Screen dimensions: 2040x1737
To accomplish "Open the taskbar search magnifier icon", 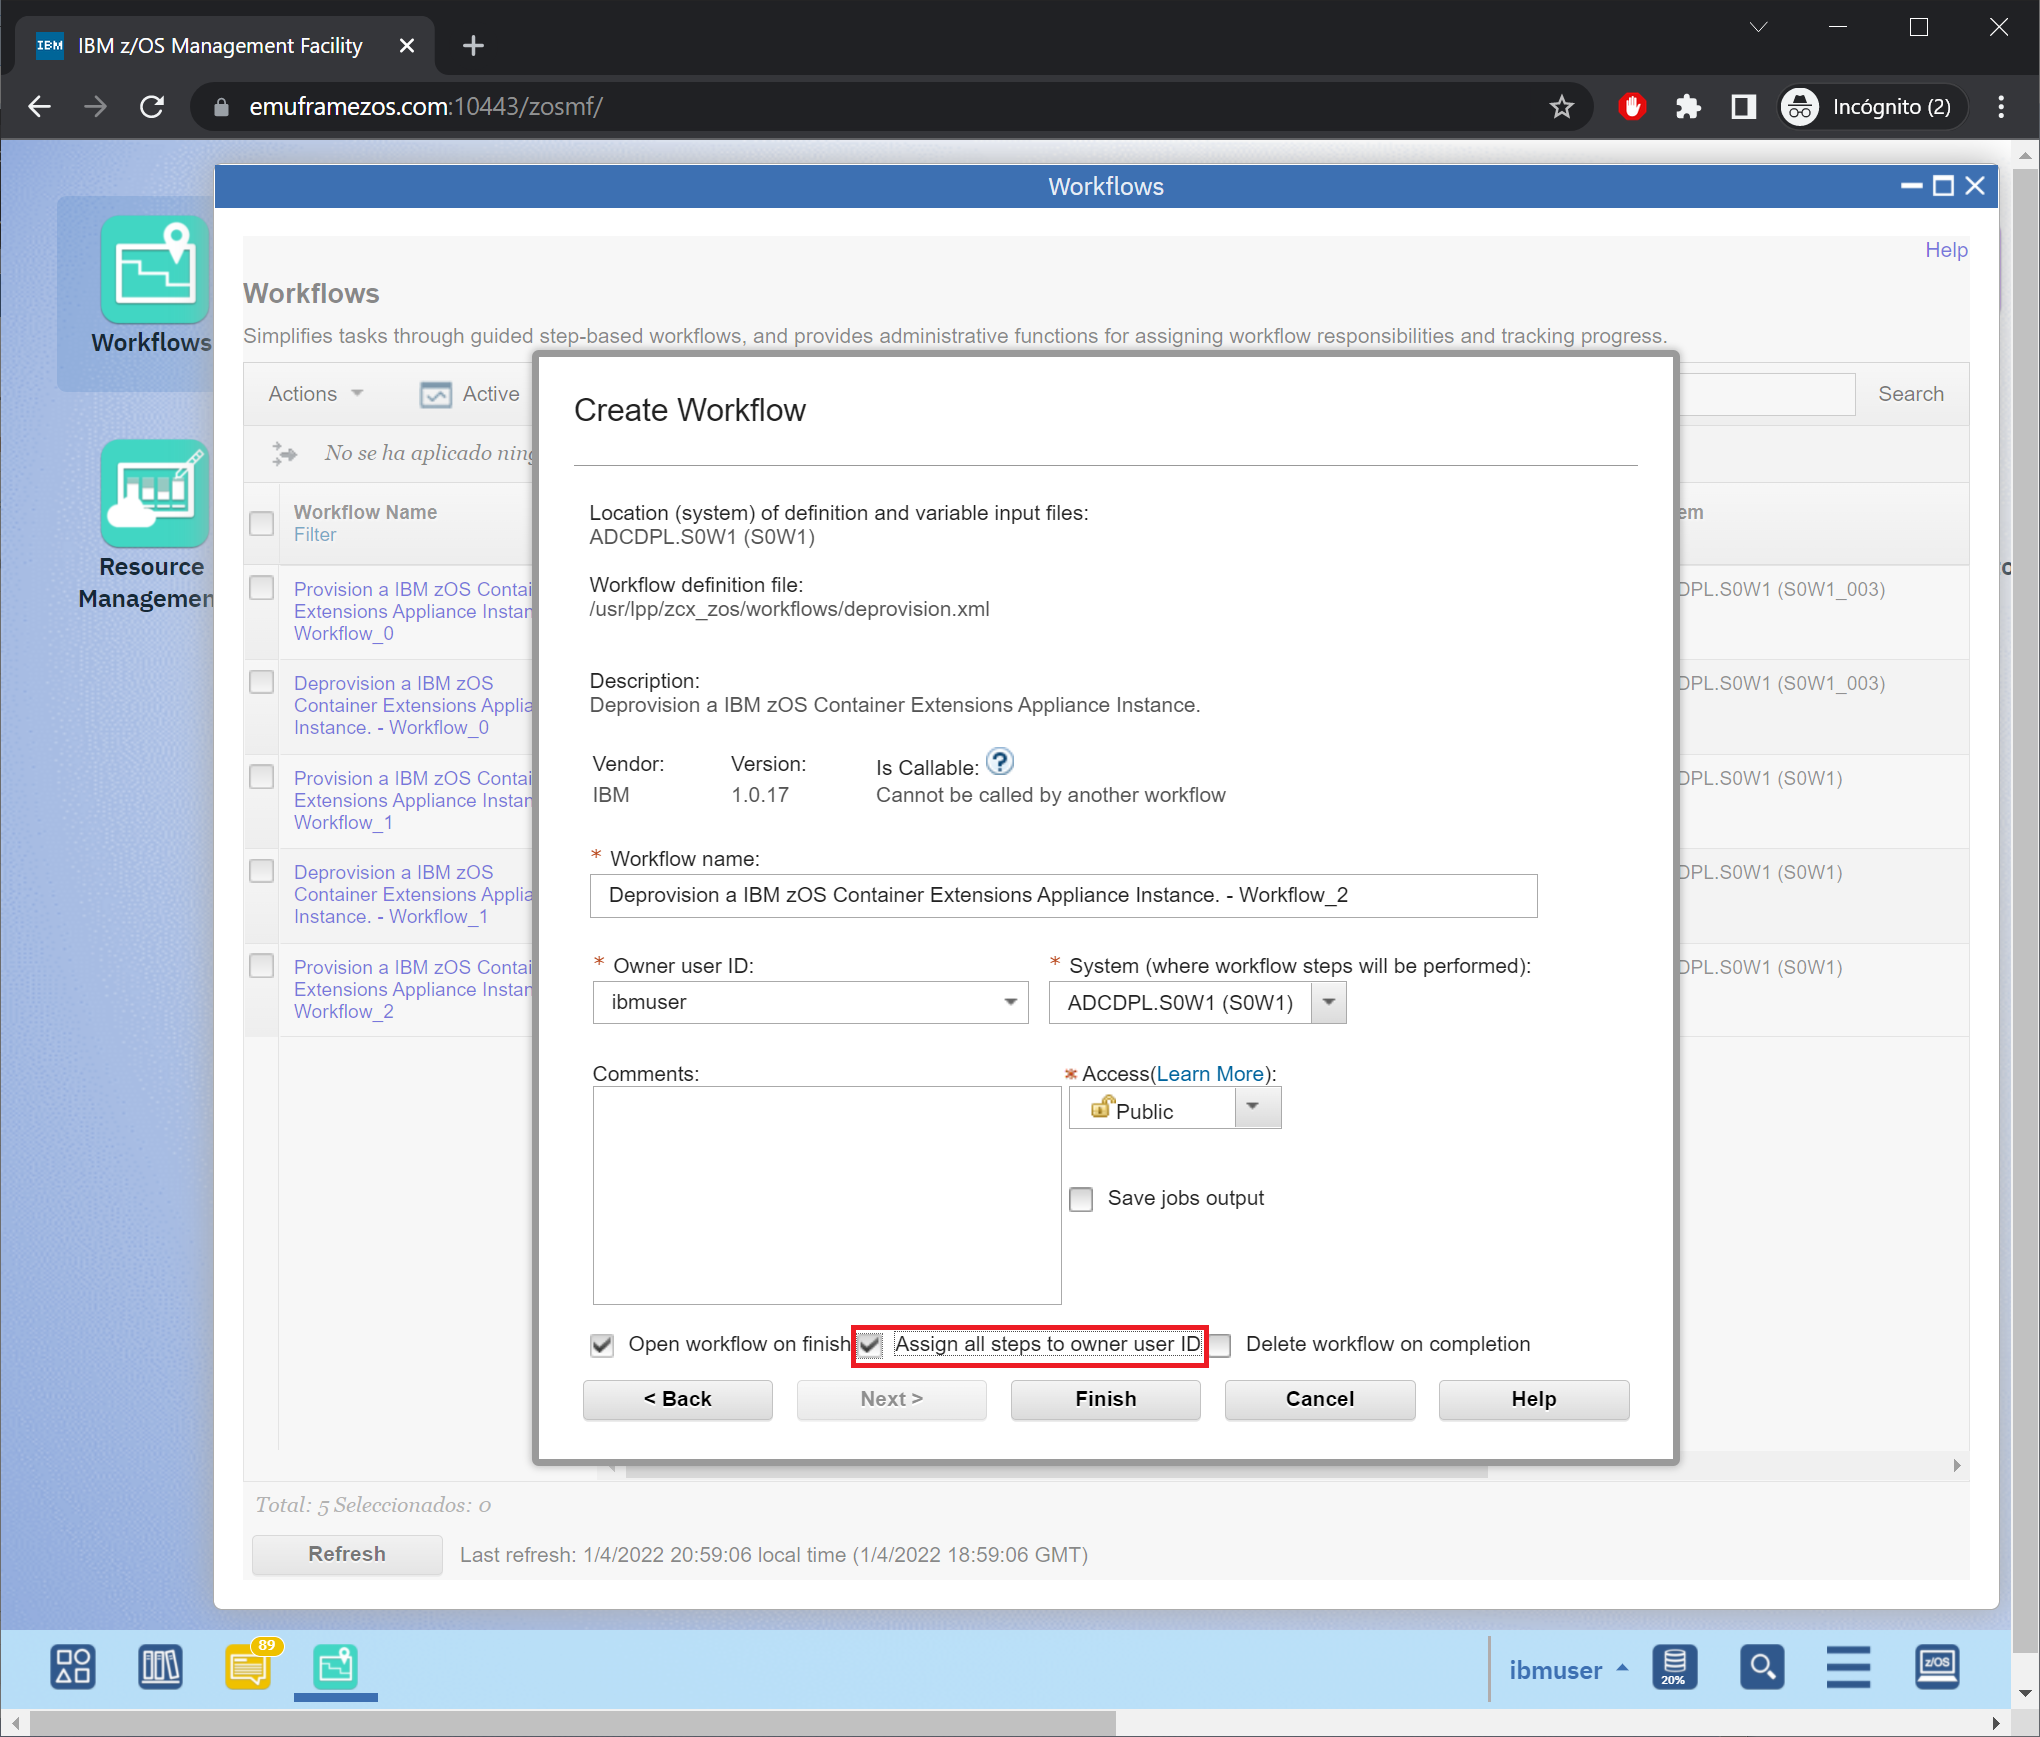I will [1761, 1667].
